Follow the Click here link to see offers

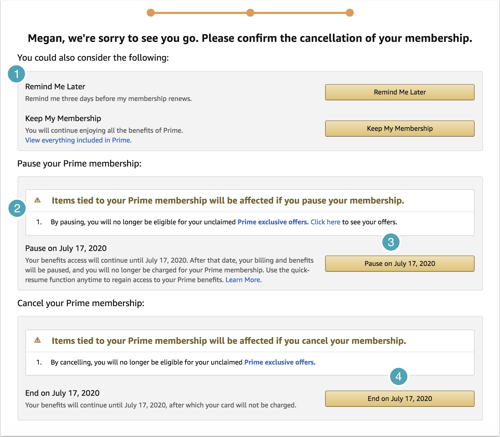(325, 222)
